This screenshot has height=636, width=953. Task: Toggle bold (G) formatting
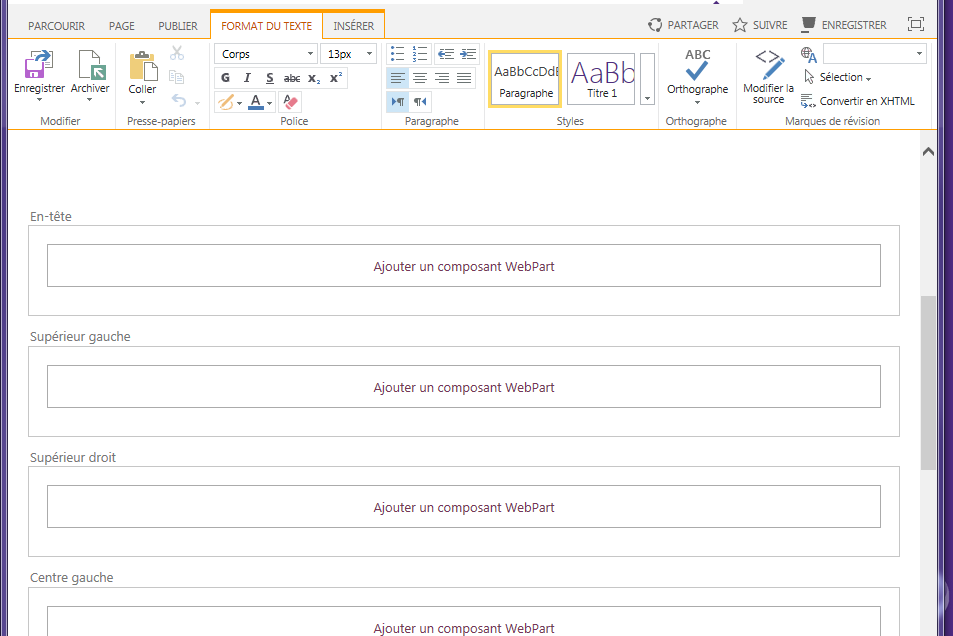point(225,78)
